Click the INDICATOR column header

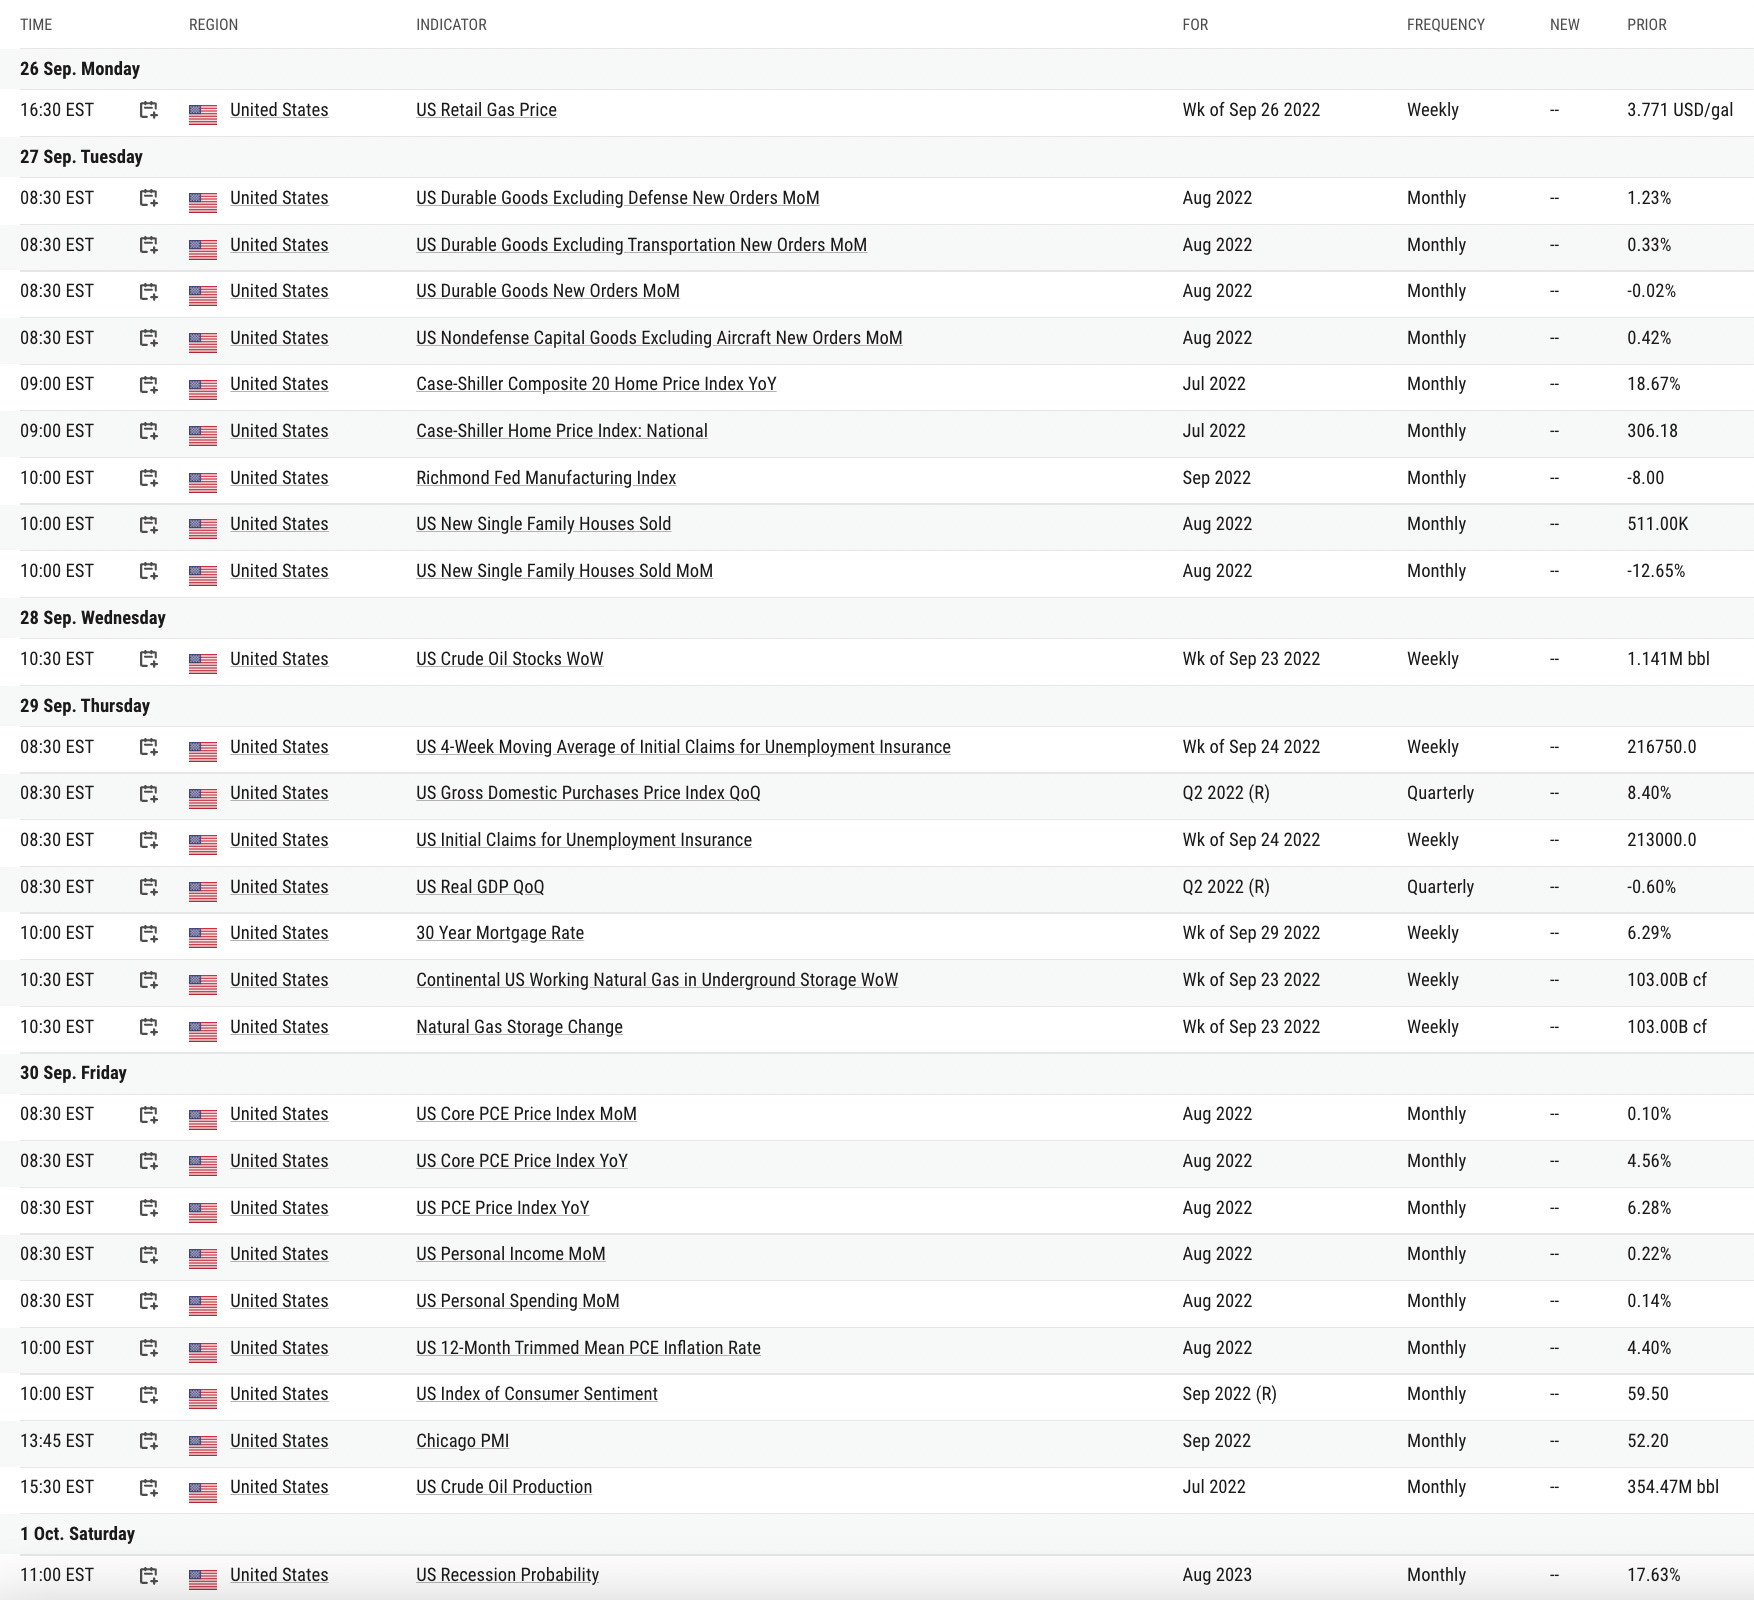tap(452, 25)
